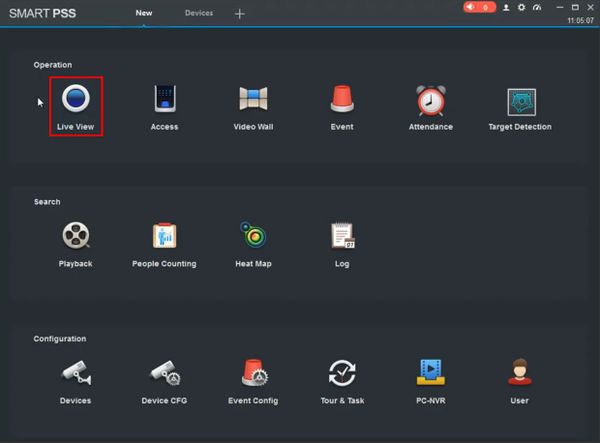Screen dimensions: 600x443
Task: Open the Attendance clock icon
Action: pyautogui.click(x=431, y=100)
